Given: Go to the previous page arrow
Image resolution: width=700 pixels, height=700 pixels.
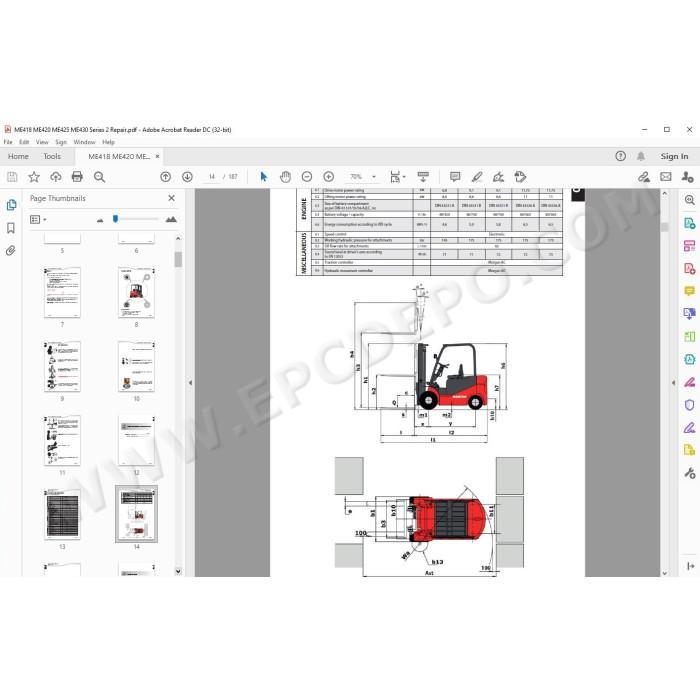Looking at the screenshot, I should coord(166,177).
